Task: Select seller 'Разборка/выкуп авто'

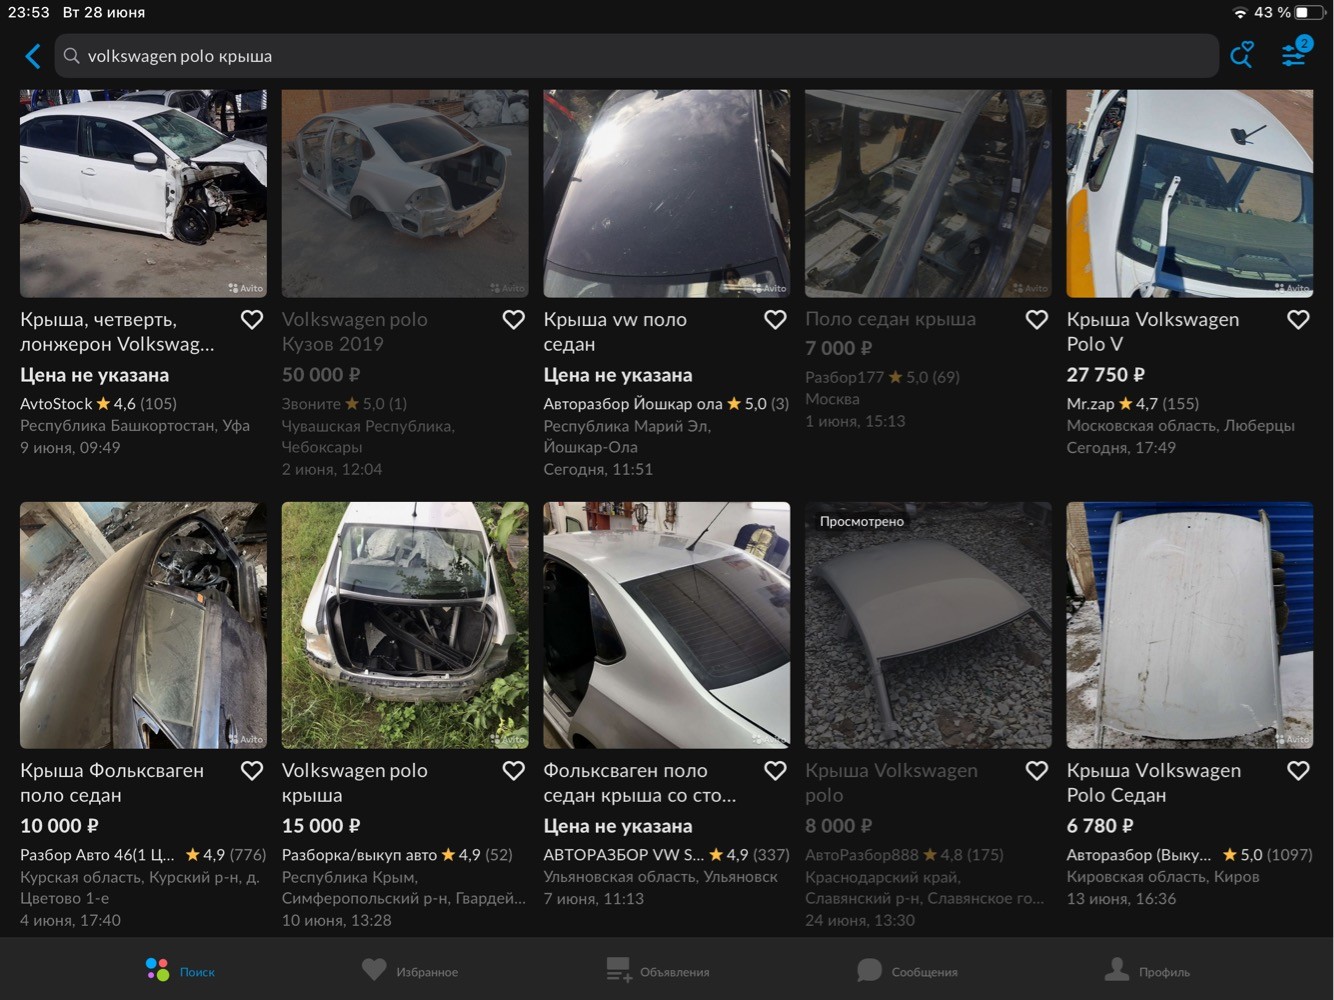Action: (359, 855)
